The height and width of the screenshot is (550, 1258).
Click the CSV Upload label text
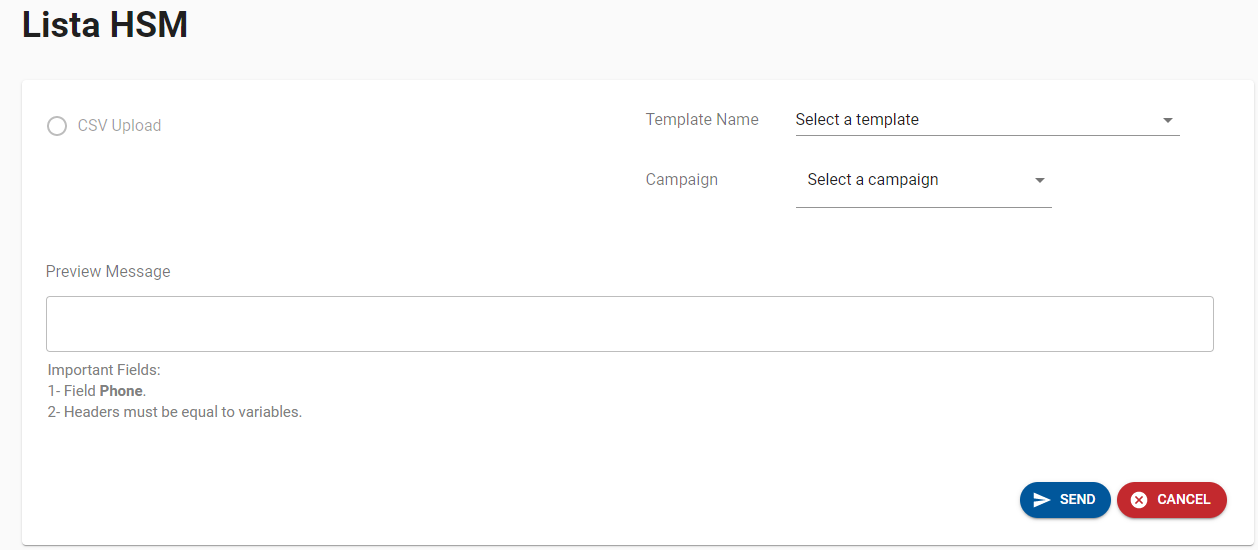[119, 126]
